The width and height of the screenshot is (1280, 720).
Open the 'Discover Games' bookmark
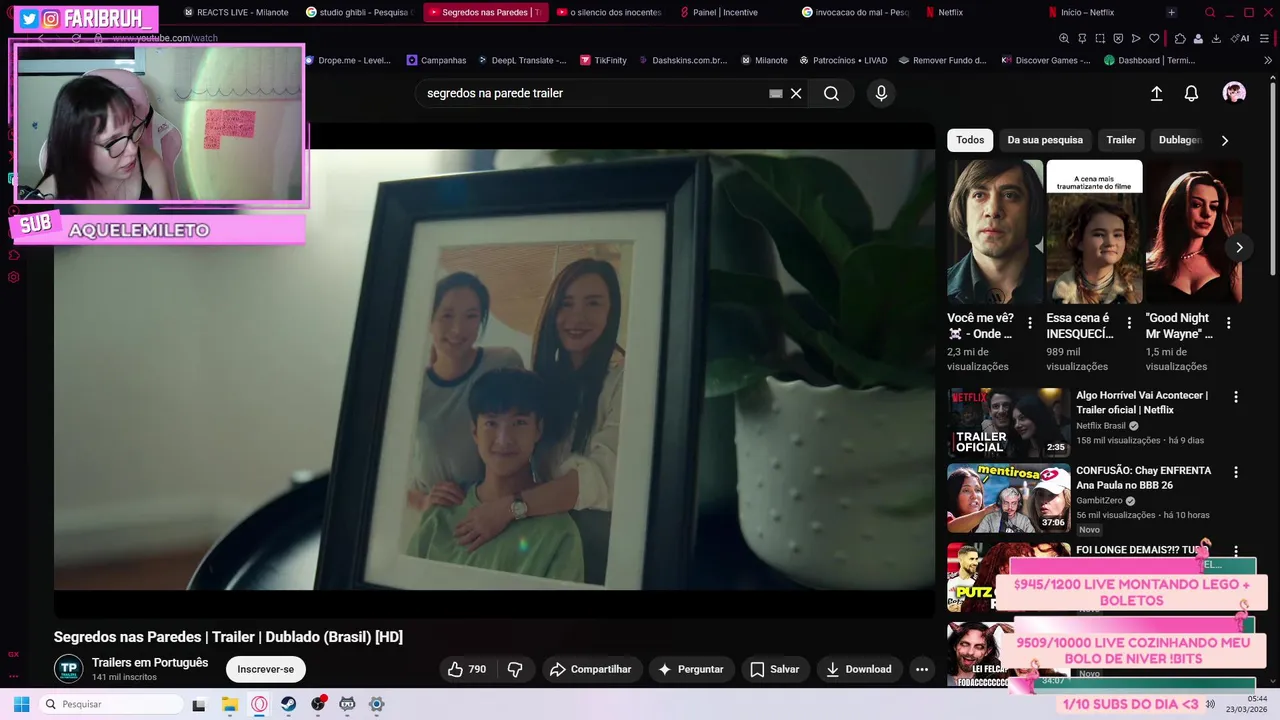pos(1046,60)
